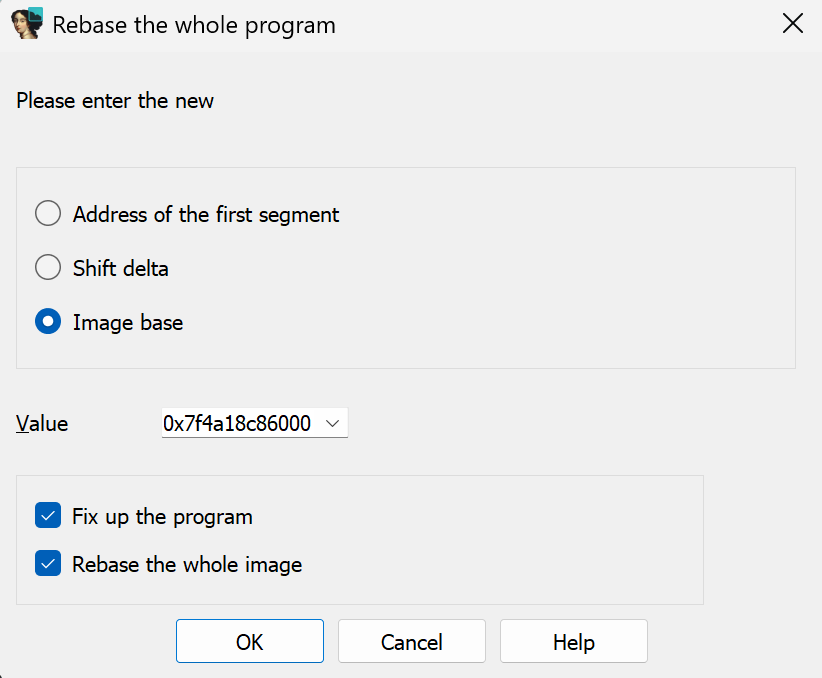Confirm the rebase with the OK button
Screen dimensions: 822x678
tap(250, 641)
